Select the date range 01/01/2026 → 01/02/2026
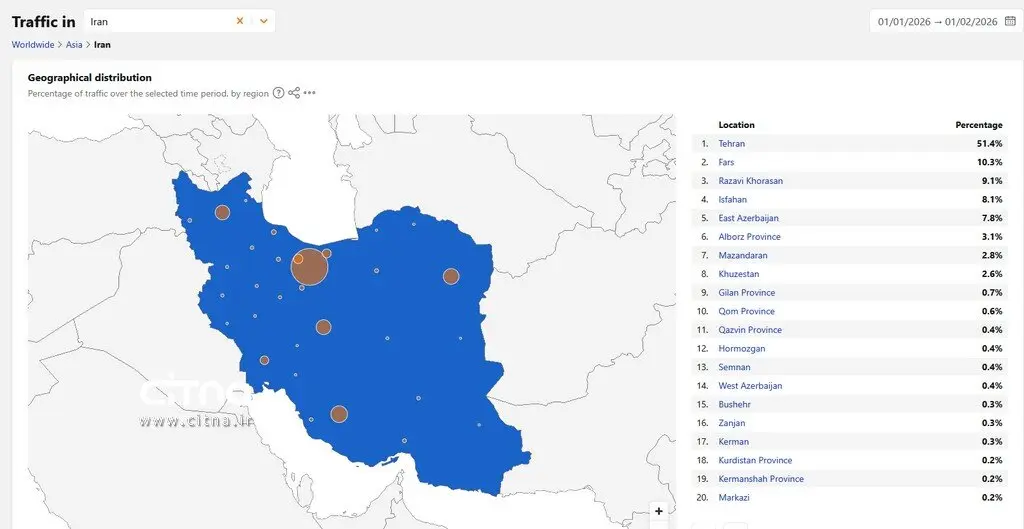The image size is (1024, 529). point(937,22)
